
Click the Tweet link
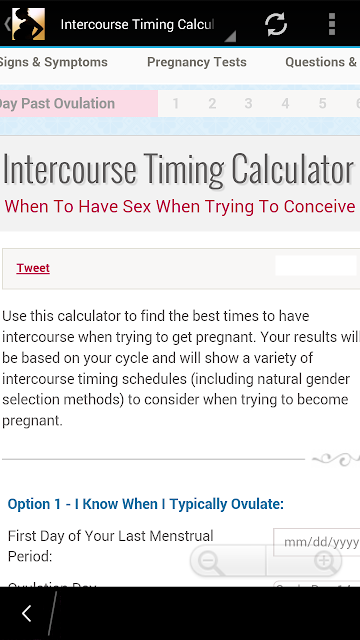(33, 268)
